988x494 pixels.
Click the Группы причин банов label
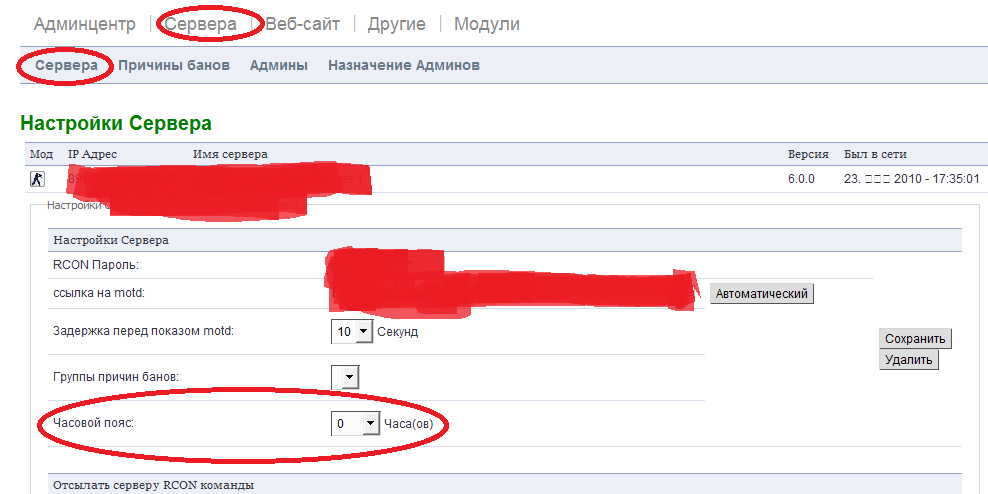116,377
